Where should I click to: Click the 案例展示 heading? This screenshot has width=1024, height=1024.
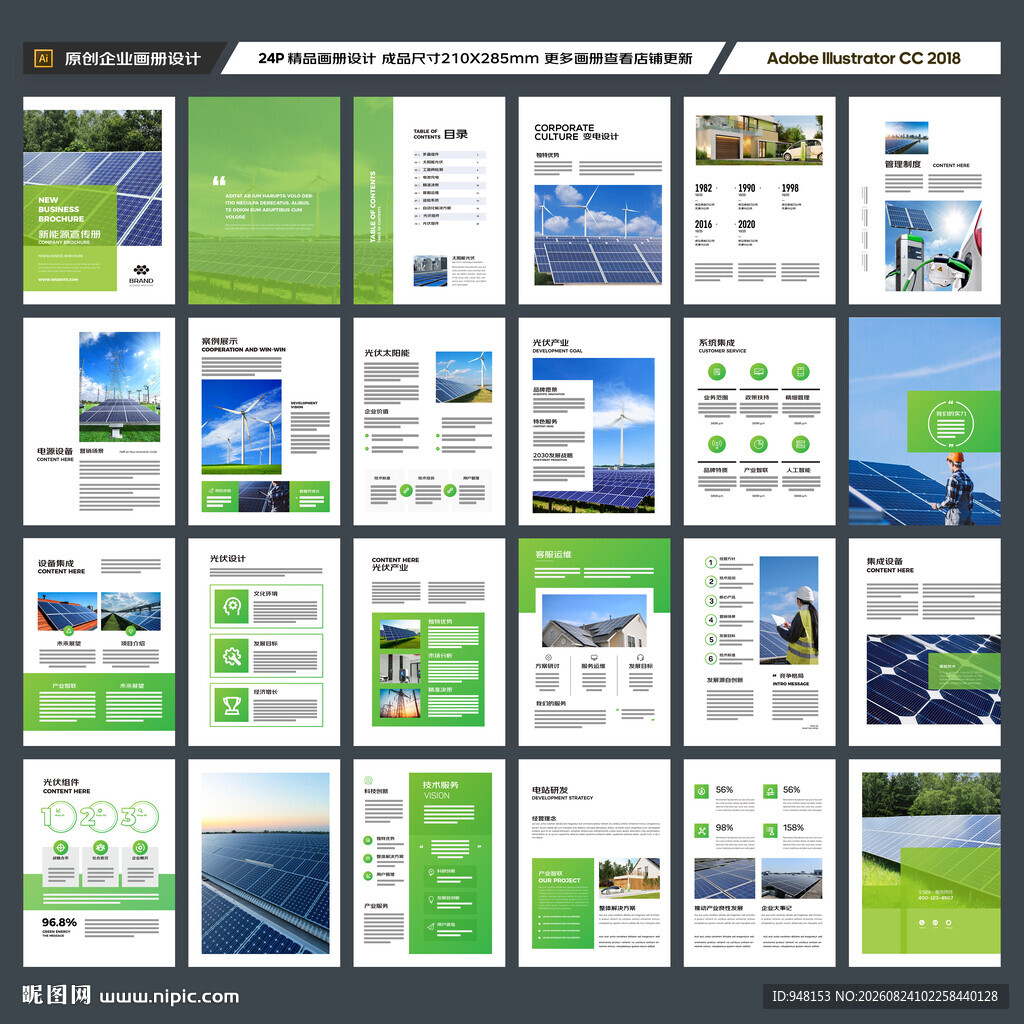219,341
